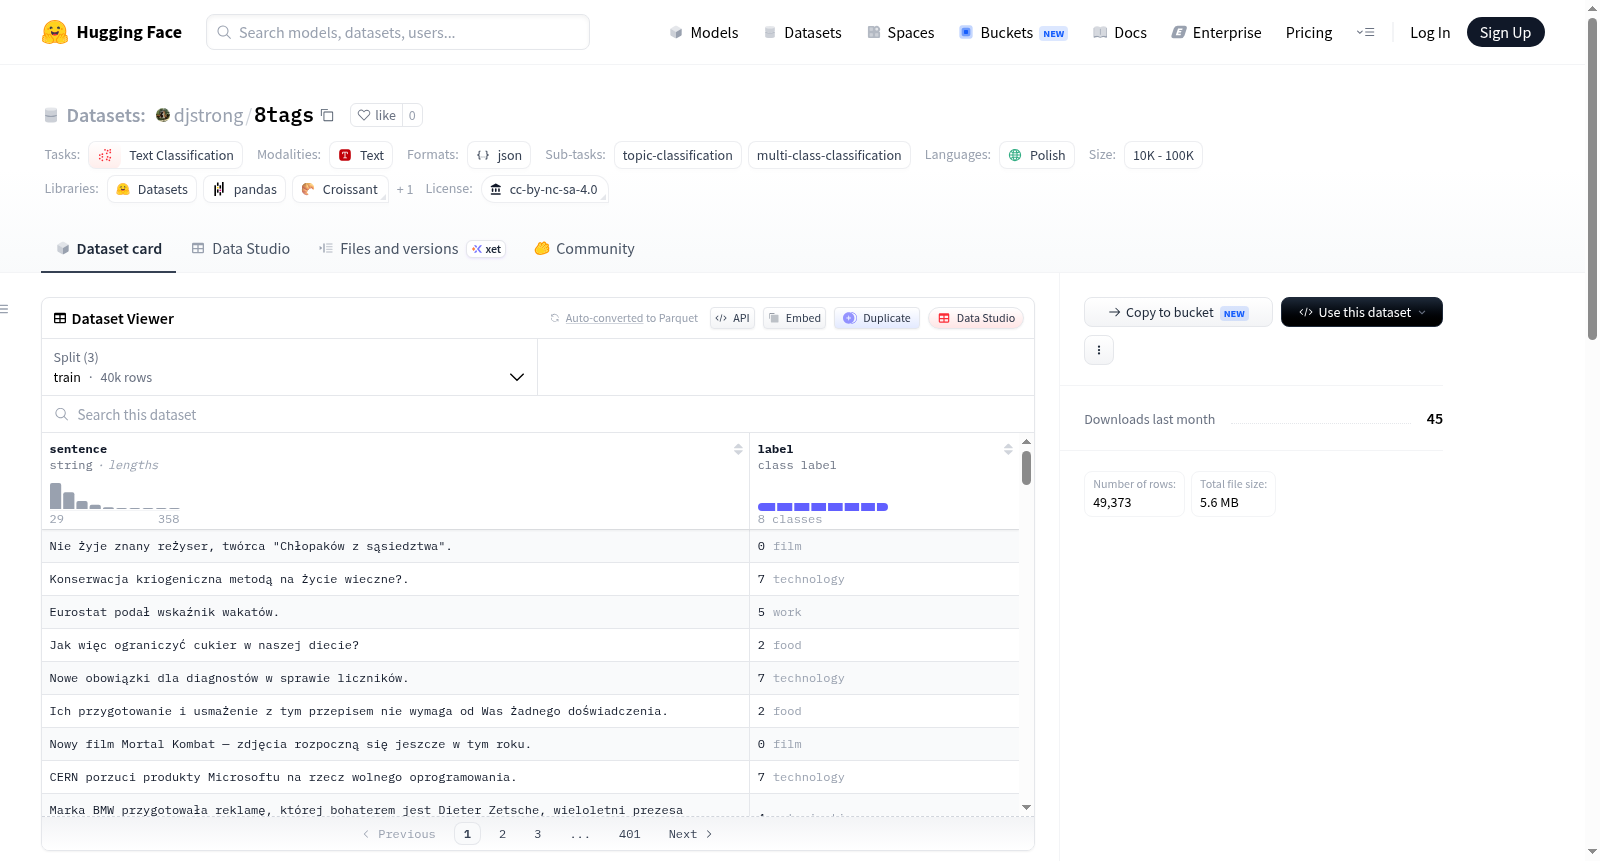Viewport: 1600px width, 861px height.
Task: Select the Text modality tag
Action: coord(361,155)
